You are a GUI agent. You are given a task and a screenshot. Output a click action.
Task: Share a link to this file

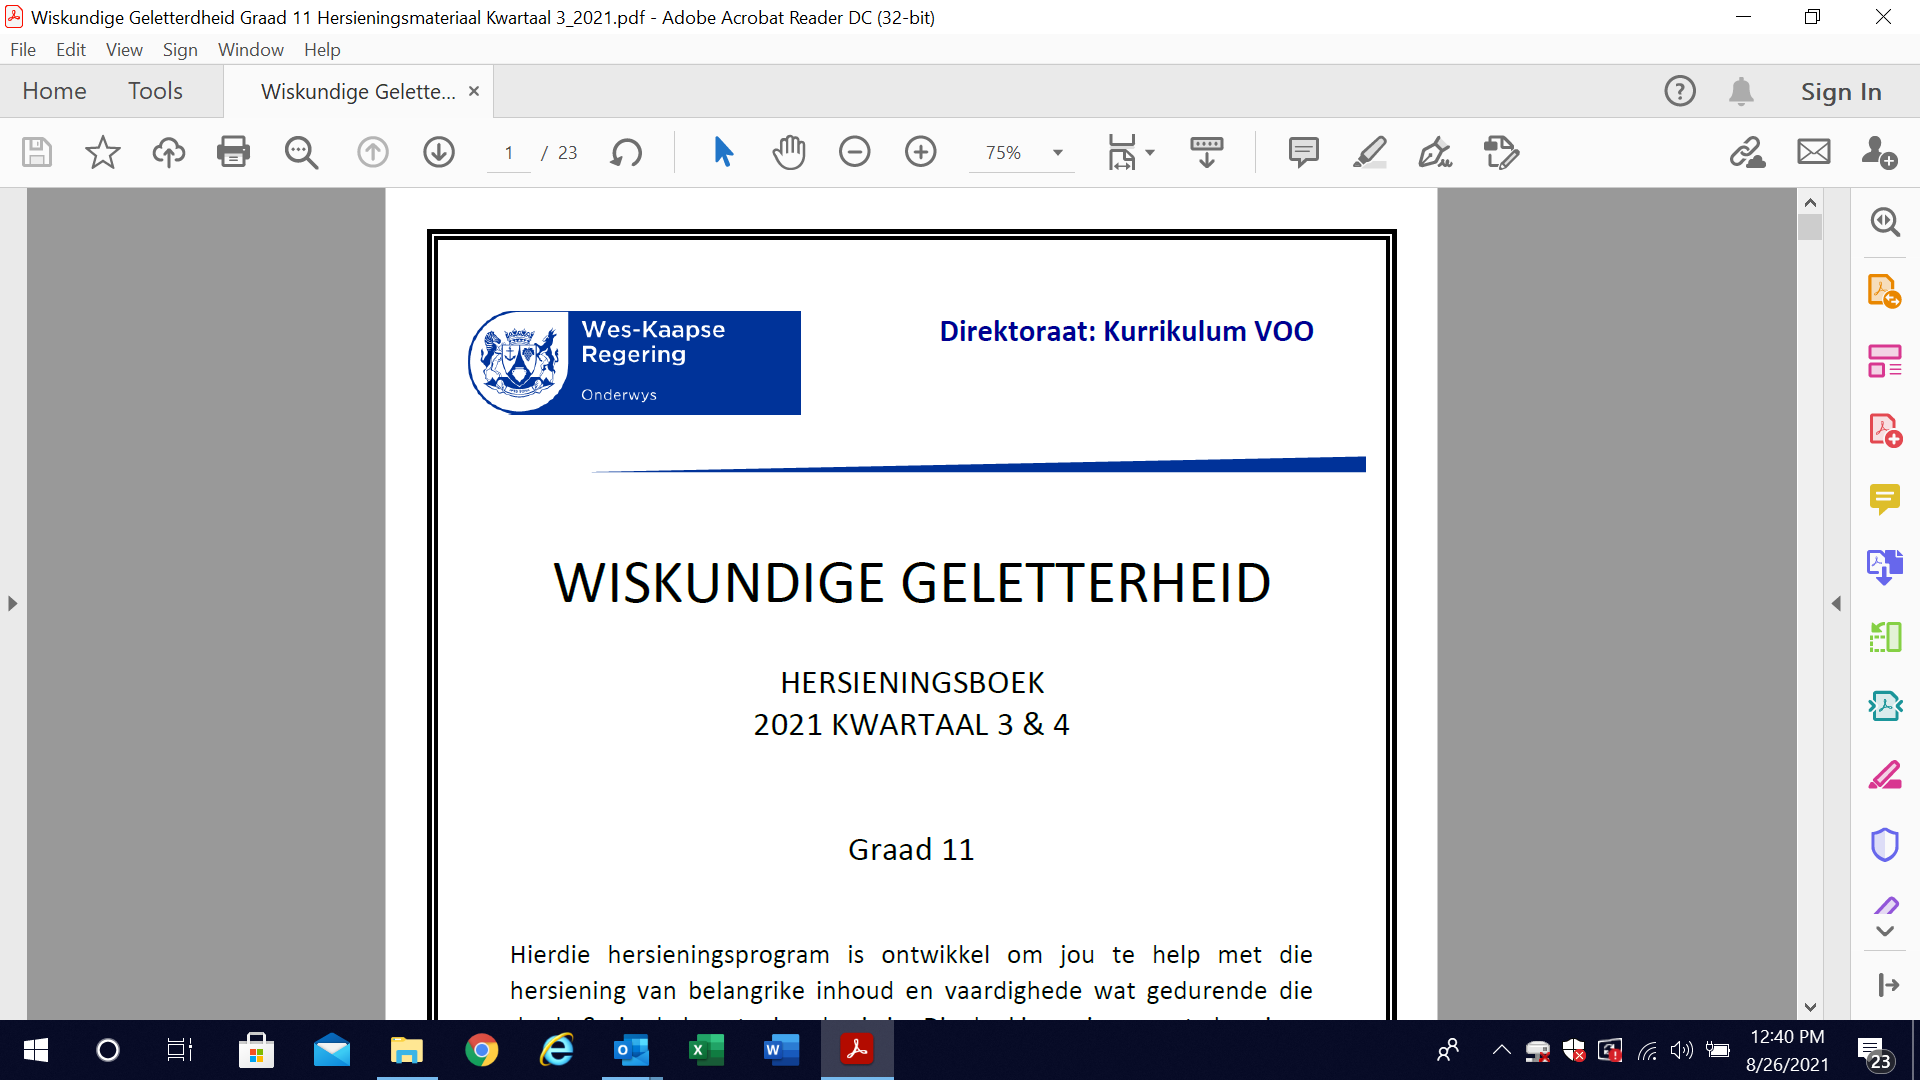pyautogui.click(x=1747, y=152)
